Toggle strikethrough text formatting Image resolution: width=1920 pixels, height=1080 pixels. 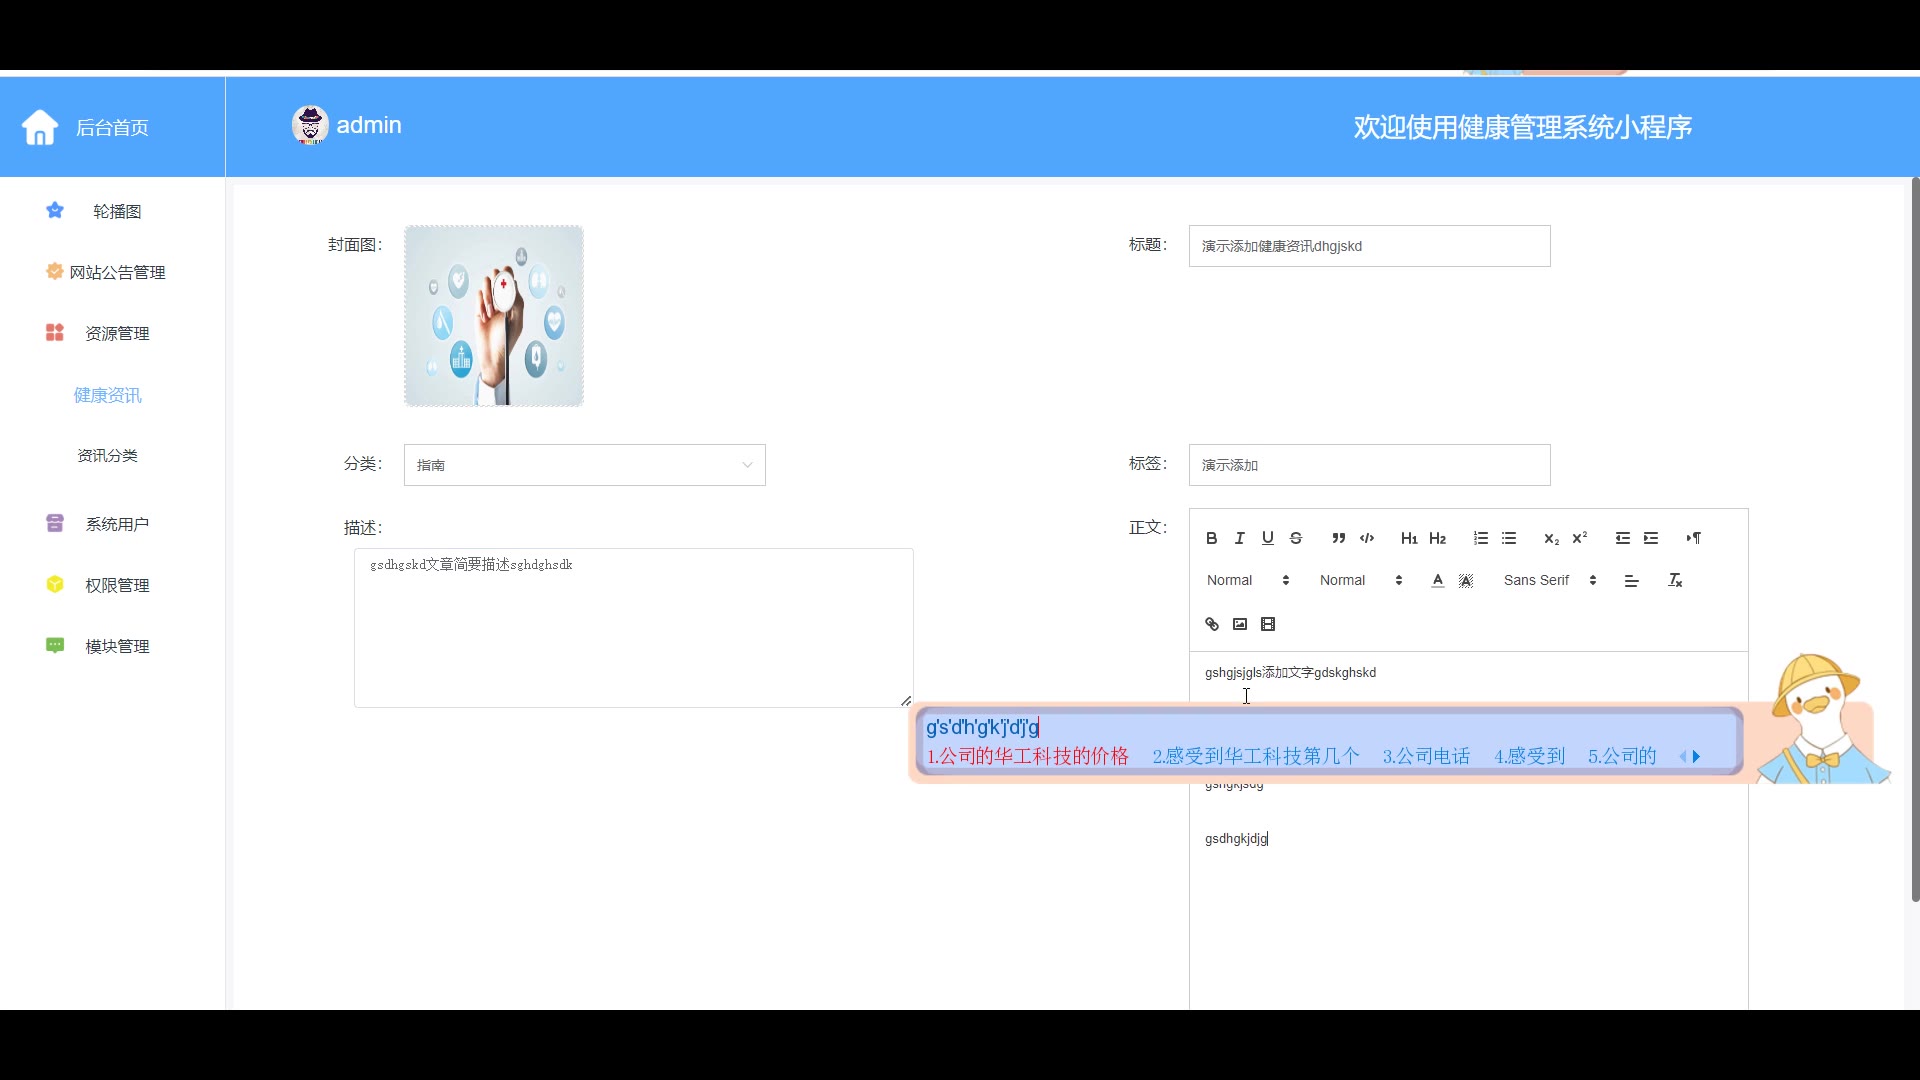point(1296,538)
